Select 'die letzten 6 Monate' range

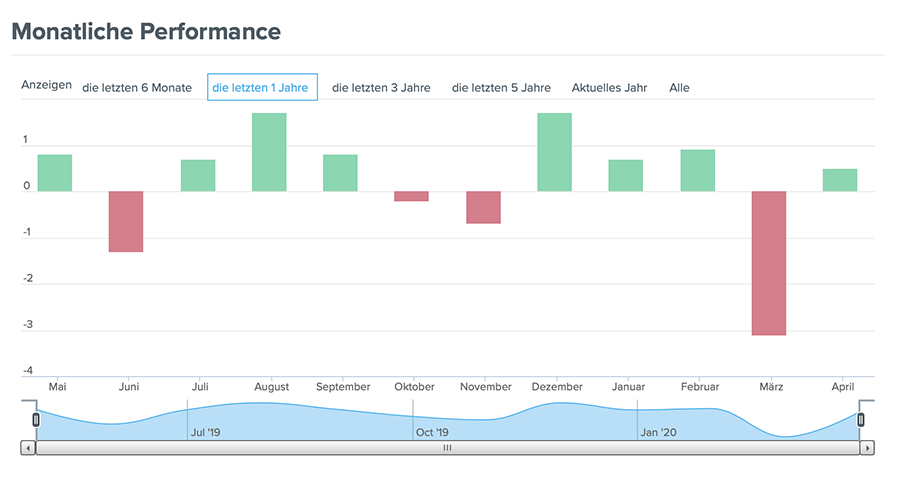[137, 88]
